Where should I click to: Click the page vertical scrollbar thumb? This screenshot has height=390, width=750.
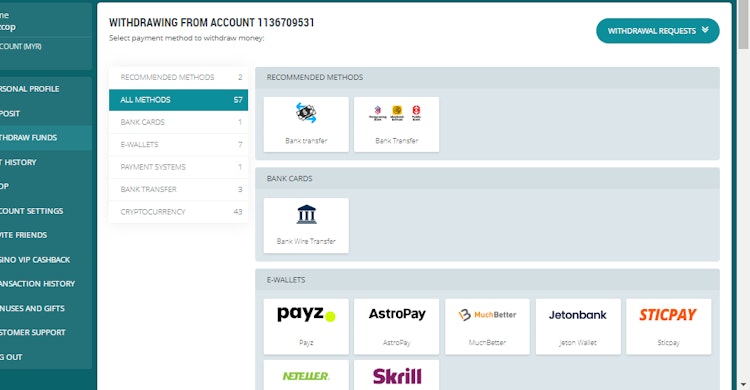pyautogui.click(x=743, y=25)
